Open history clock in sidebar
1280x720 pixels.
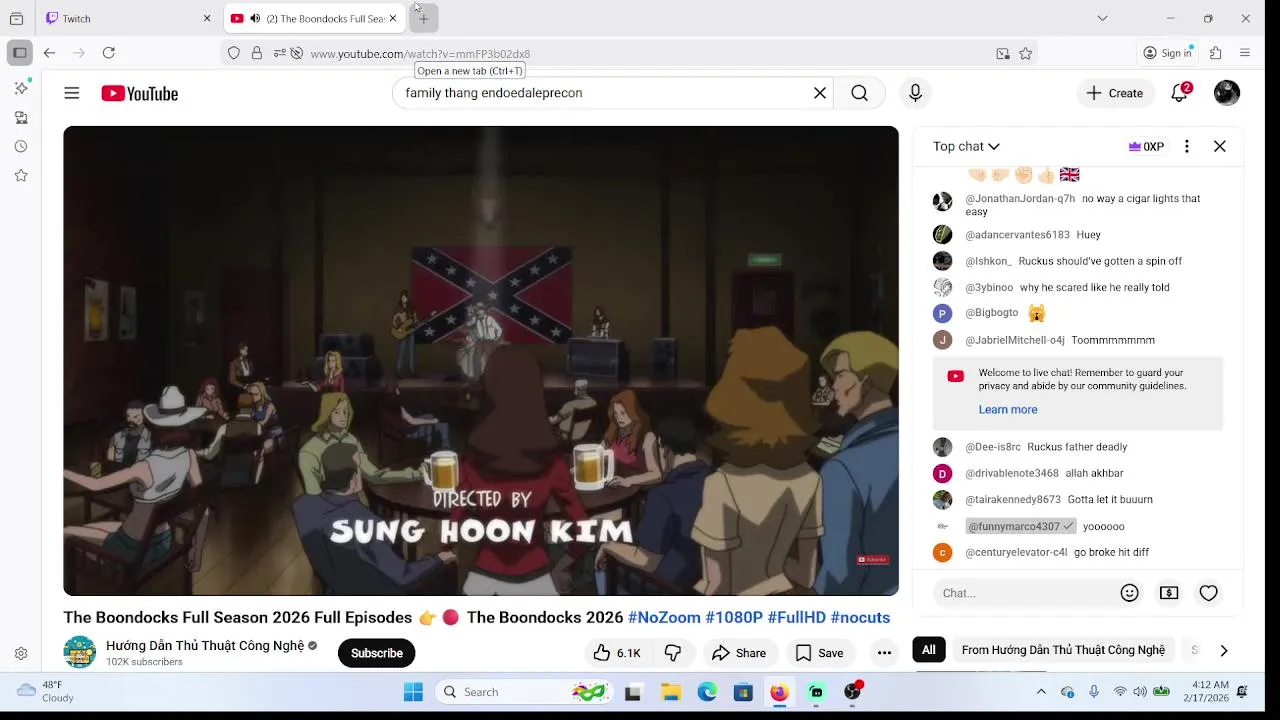point(21,146)
